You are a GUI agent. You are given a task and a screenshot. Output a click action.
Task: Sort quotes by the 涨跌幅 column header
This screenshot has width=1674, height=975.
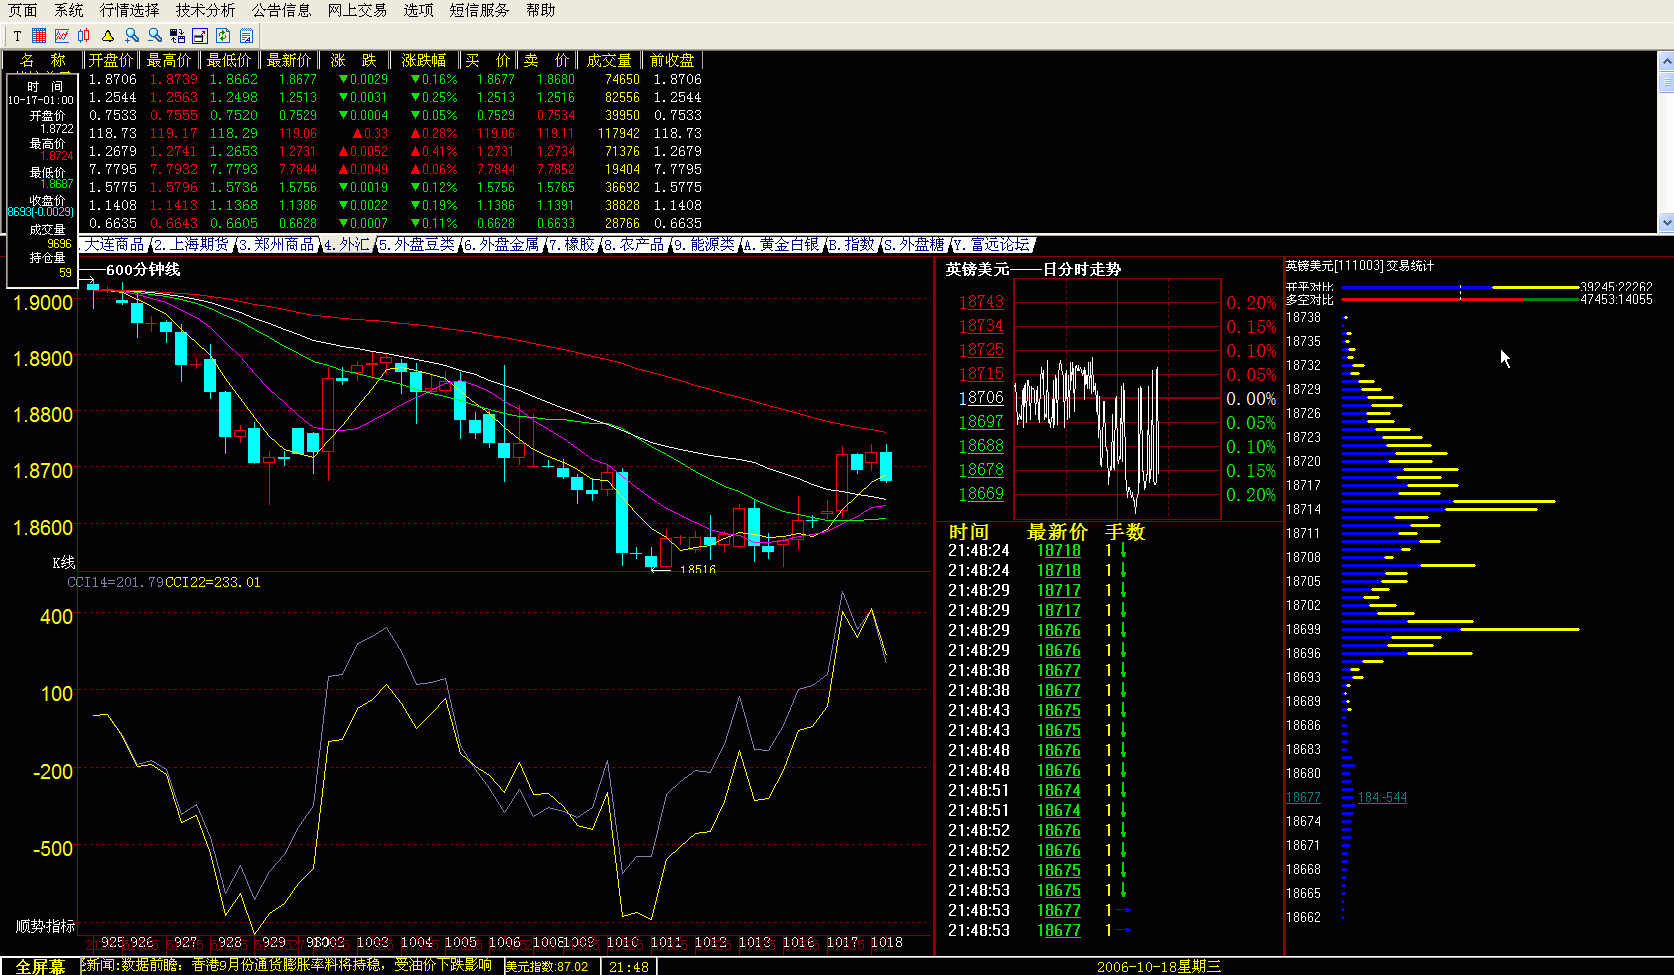pos(424,61)
